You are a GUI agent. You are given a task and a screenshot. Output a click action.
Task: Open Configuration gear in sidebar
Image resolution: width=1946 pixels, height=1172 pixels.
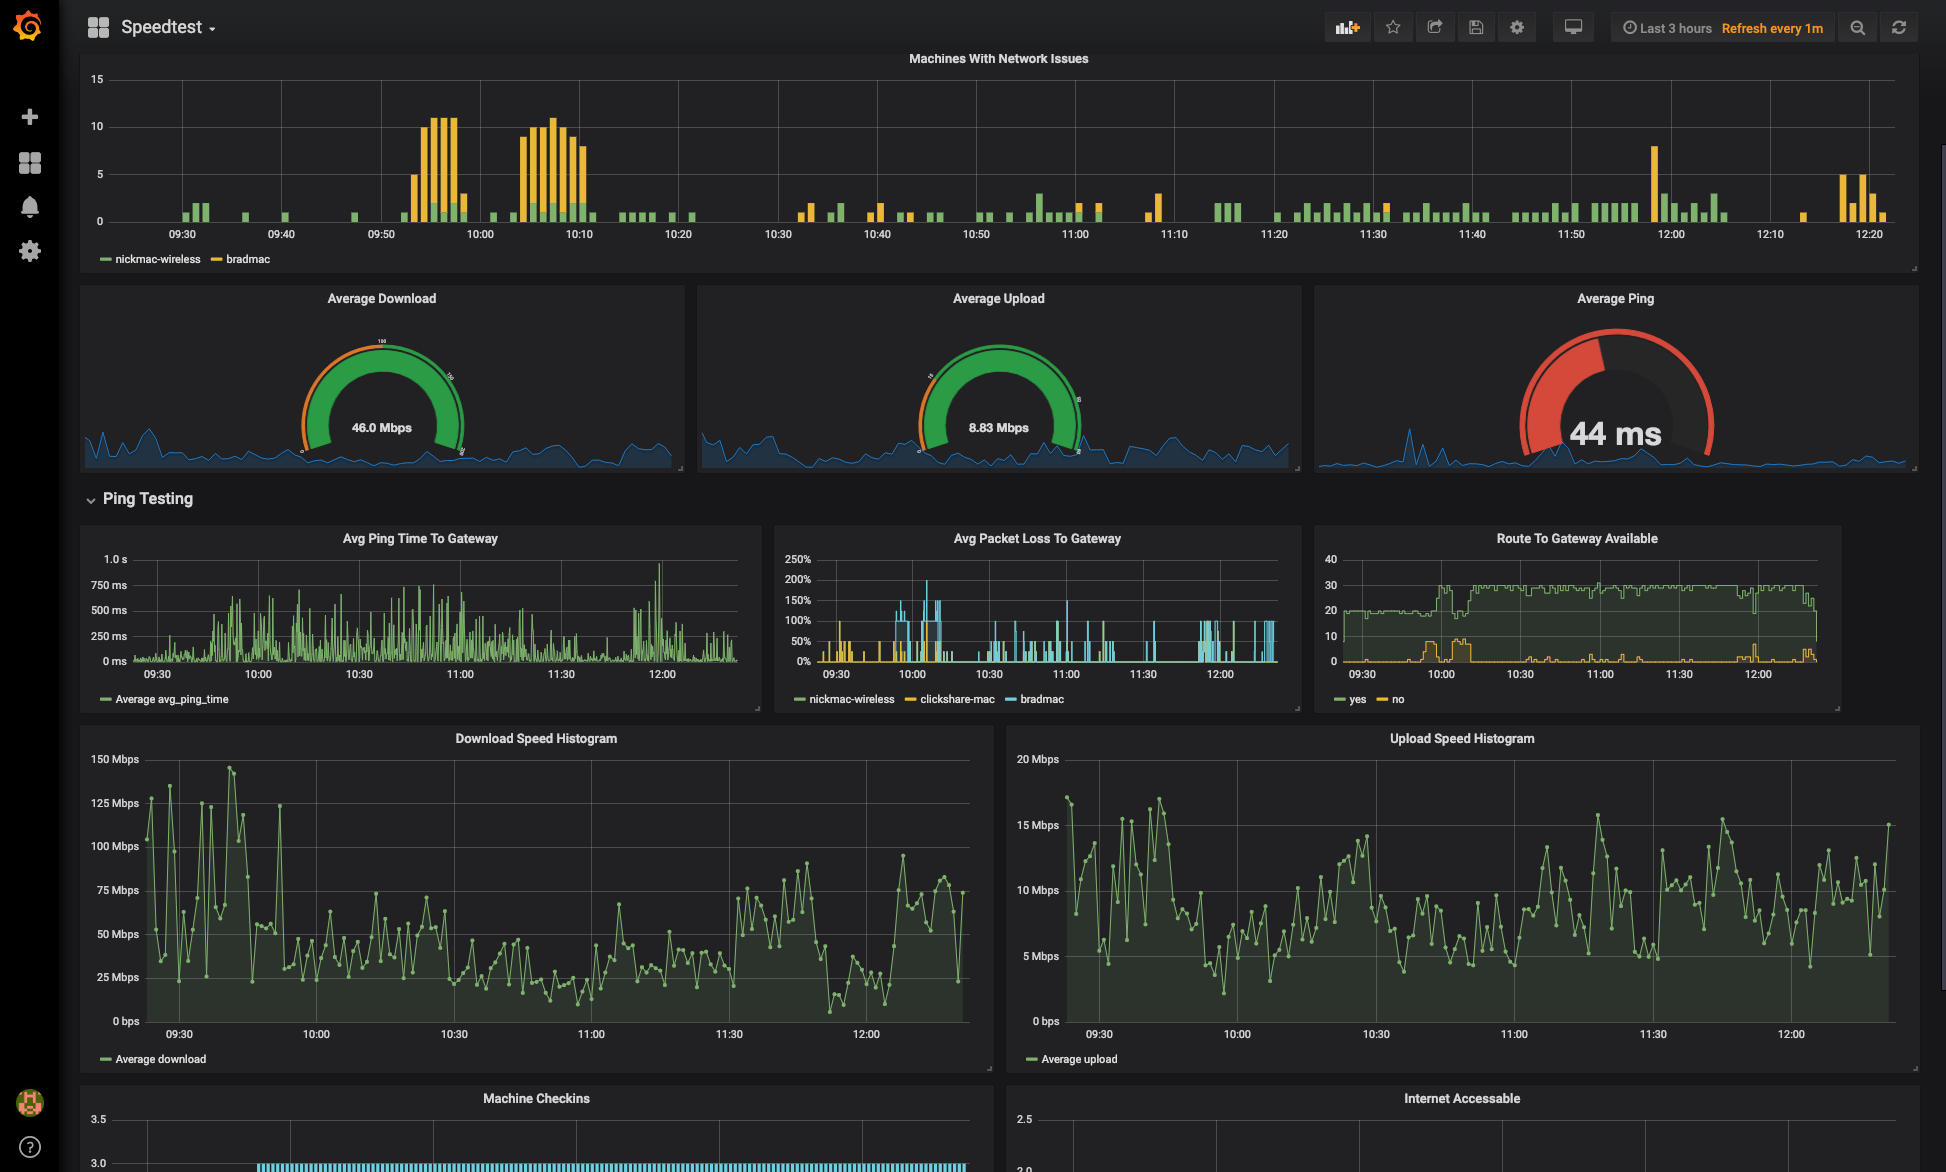click(30, 251)
